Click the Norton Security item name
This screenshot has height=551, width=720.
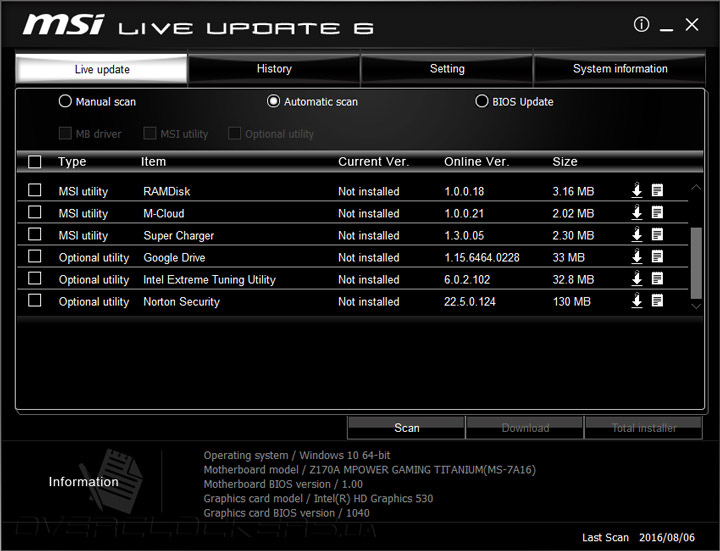(181, 302)
